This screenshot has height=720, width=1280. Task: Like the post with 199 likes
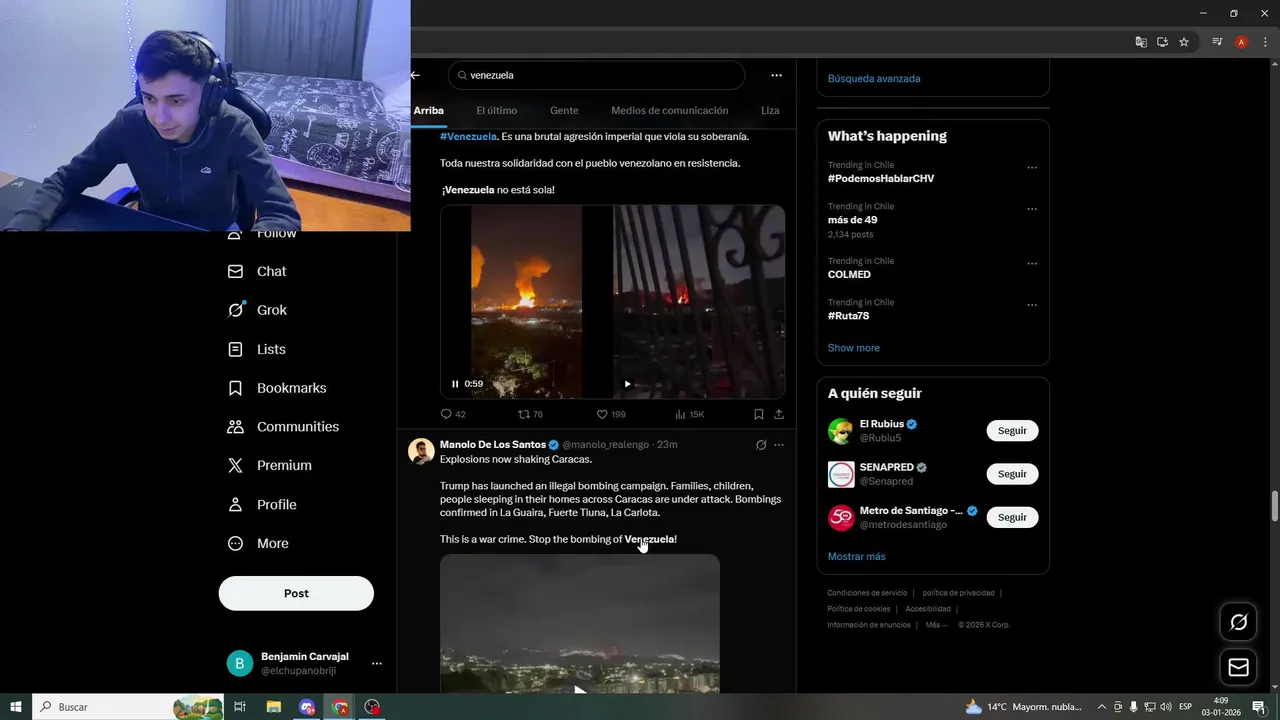tap(610, 414)
